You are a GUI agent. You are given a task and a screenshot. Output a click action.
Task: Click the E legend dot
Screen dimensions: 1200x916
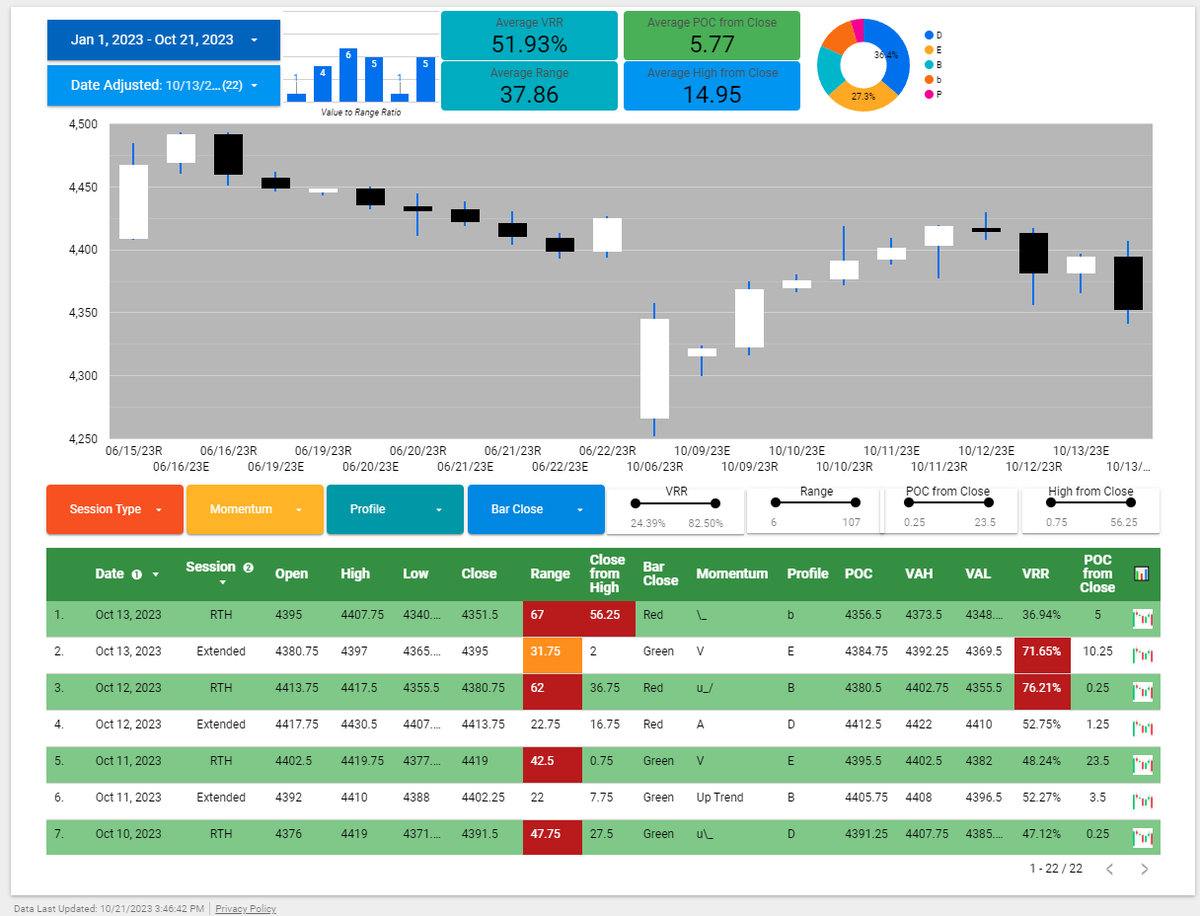[929, 49]
